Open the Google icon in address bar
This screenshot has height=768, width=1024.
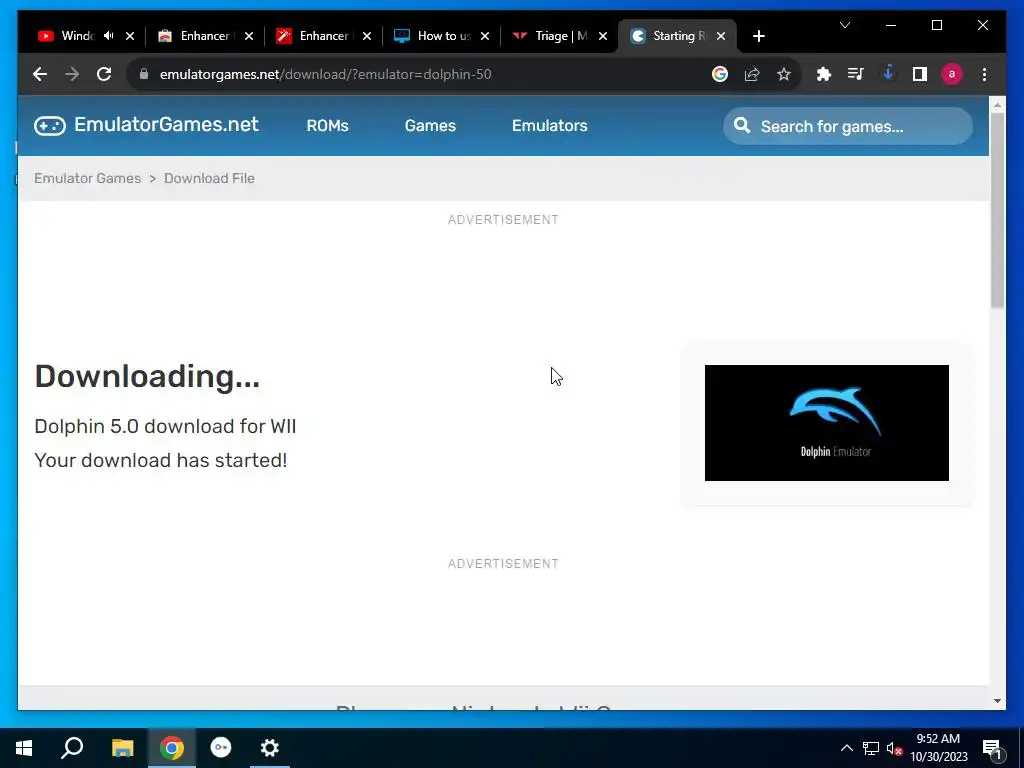pos(720,74)
